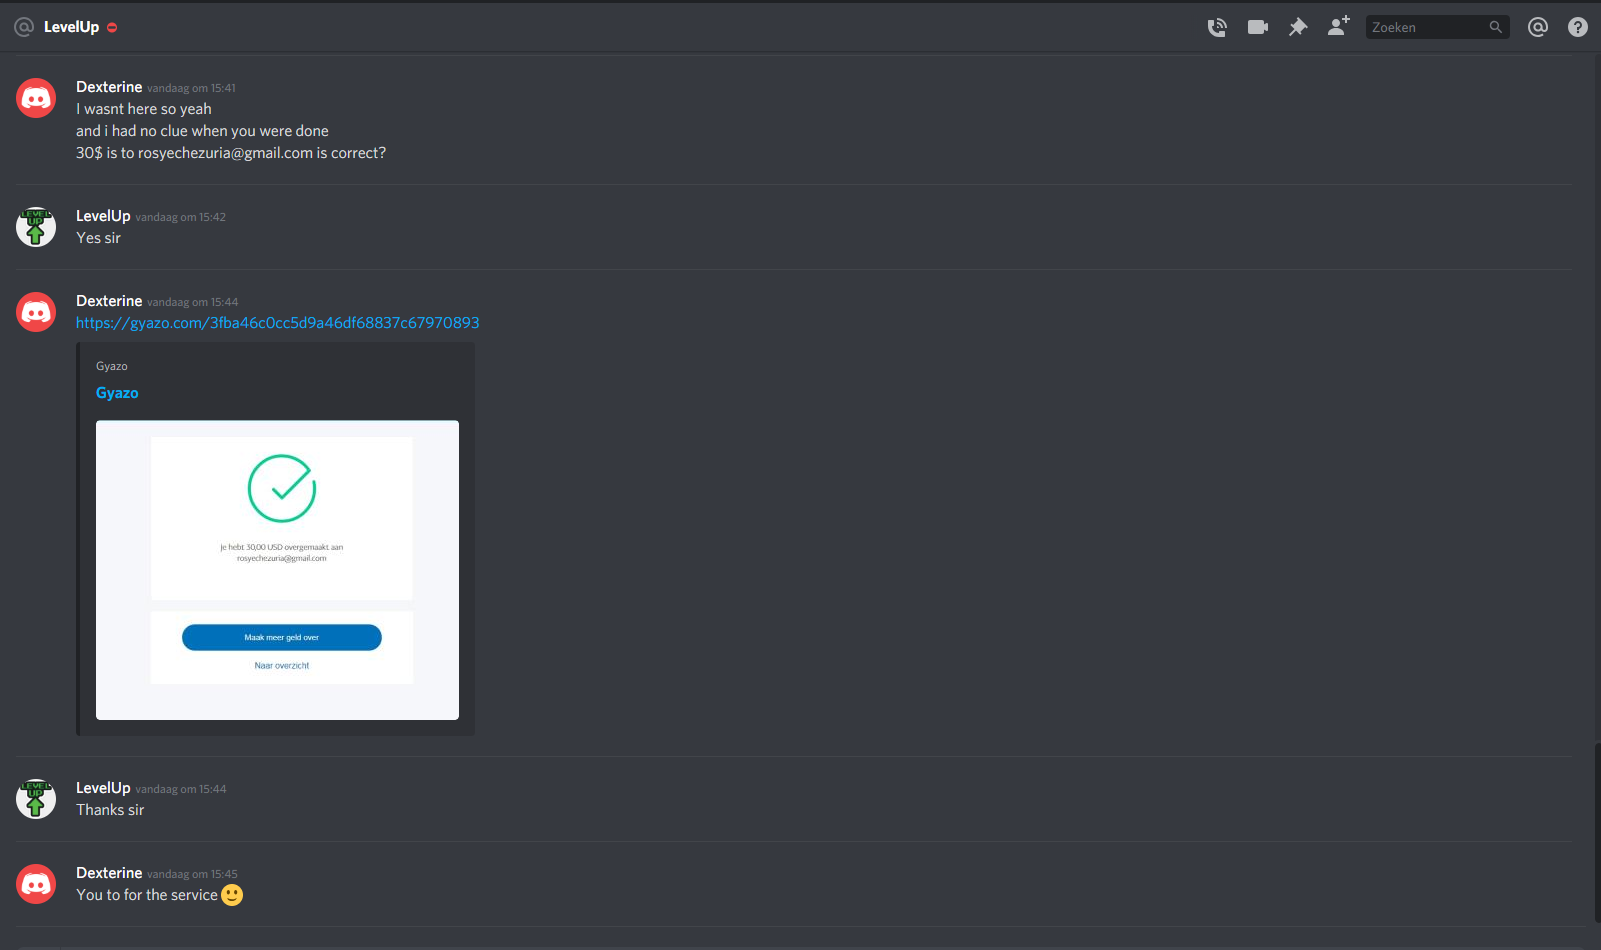The height and width of the screenshot is (950, 1601).
Task: Click the 'vandaag om 15:41' timestamp
Action: [191, 88]
